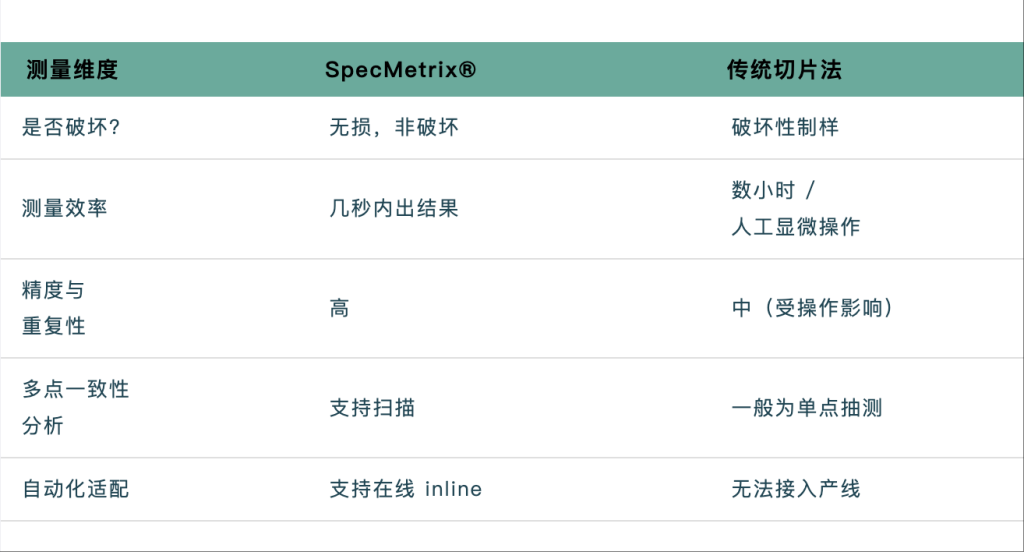This screenshot has height=552, width=1024.
Task: Select the 精度与重复性 row label
Action: (54, 308)
